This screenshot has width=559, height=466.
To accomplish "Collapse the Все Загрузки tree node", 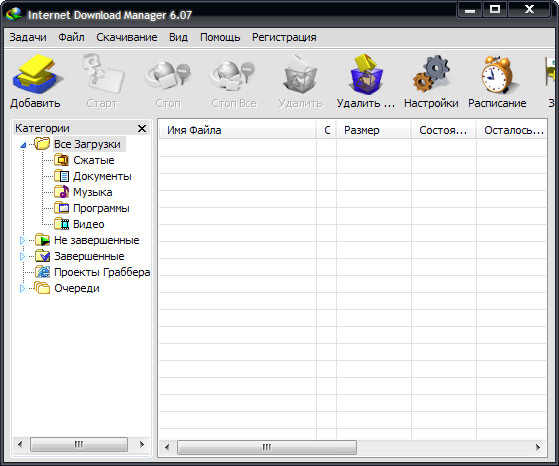I will [23, 145].
